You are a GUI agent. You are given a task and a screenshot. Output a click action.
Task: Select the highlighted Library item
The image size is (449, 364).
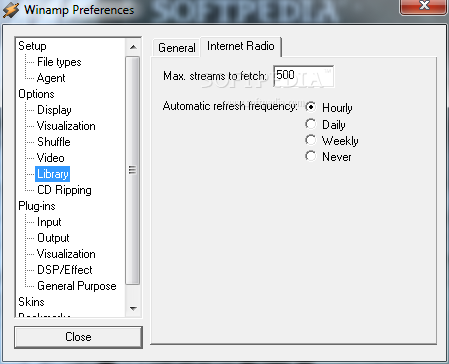pyautogui.click(x=53, y=174)
